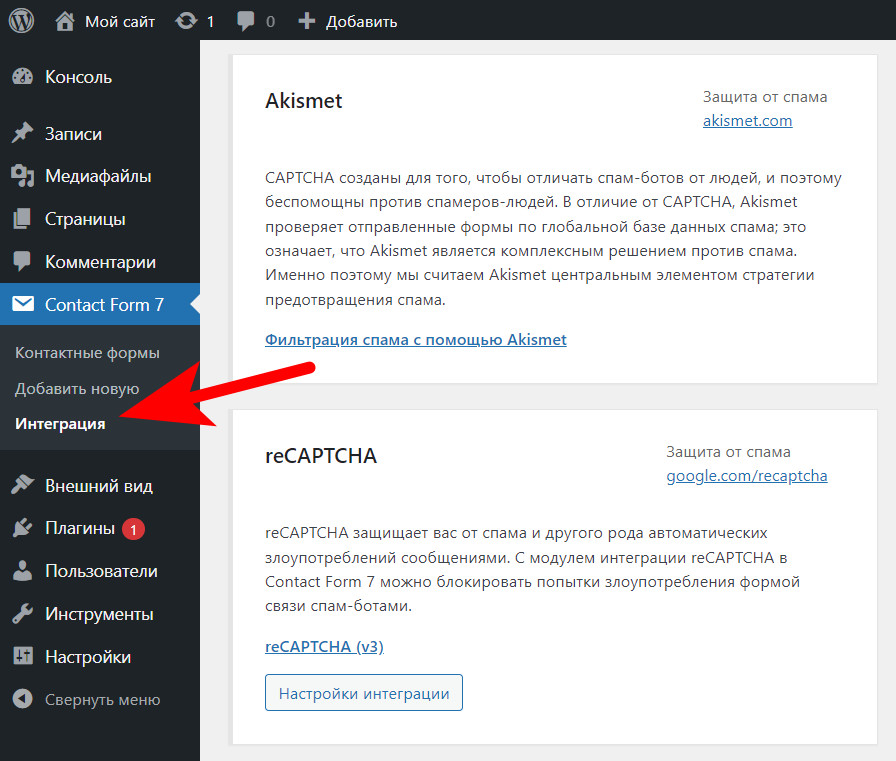Open the updates circular arrows icon

(x=186, y=21)
